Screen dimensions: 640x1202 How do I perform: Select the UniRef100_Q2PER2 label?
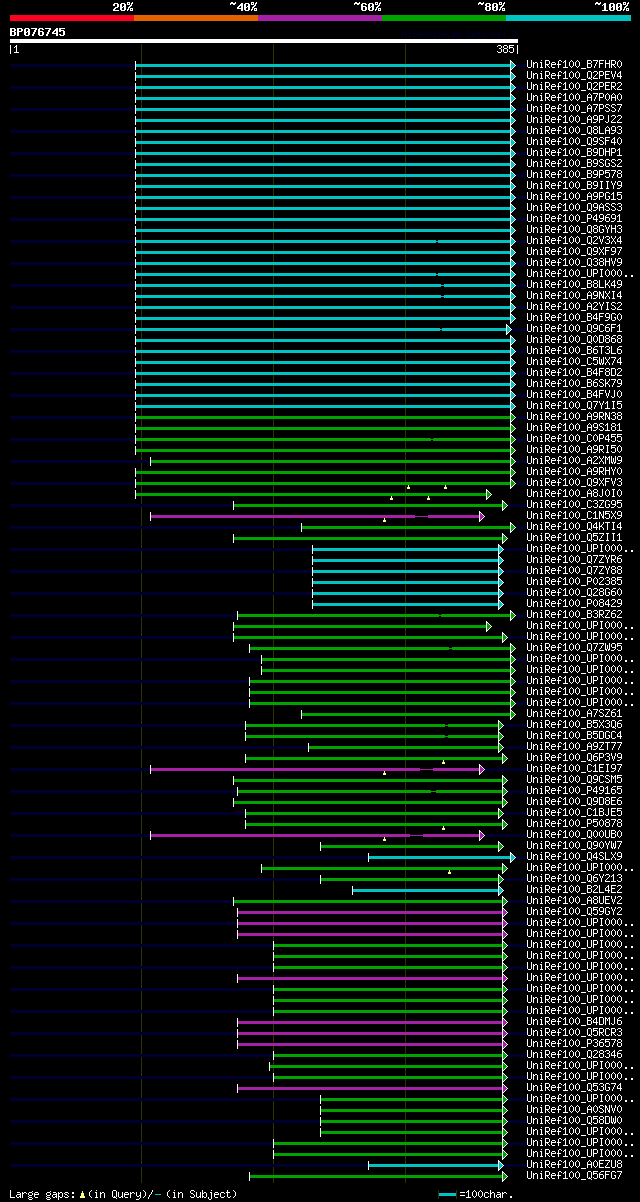(x=574, y=86)
